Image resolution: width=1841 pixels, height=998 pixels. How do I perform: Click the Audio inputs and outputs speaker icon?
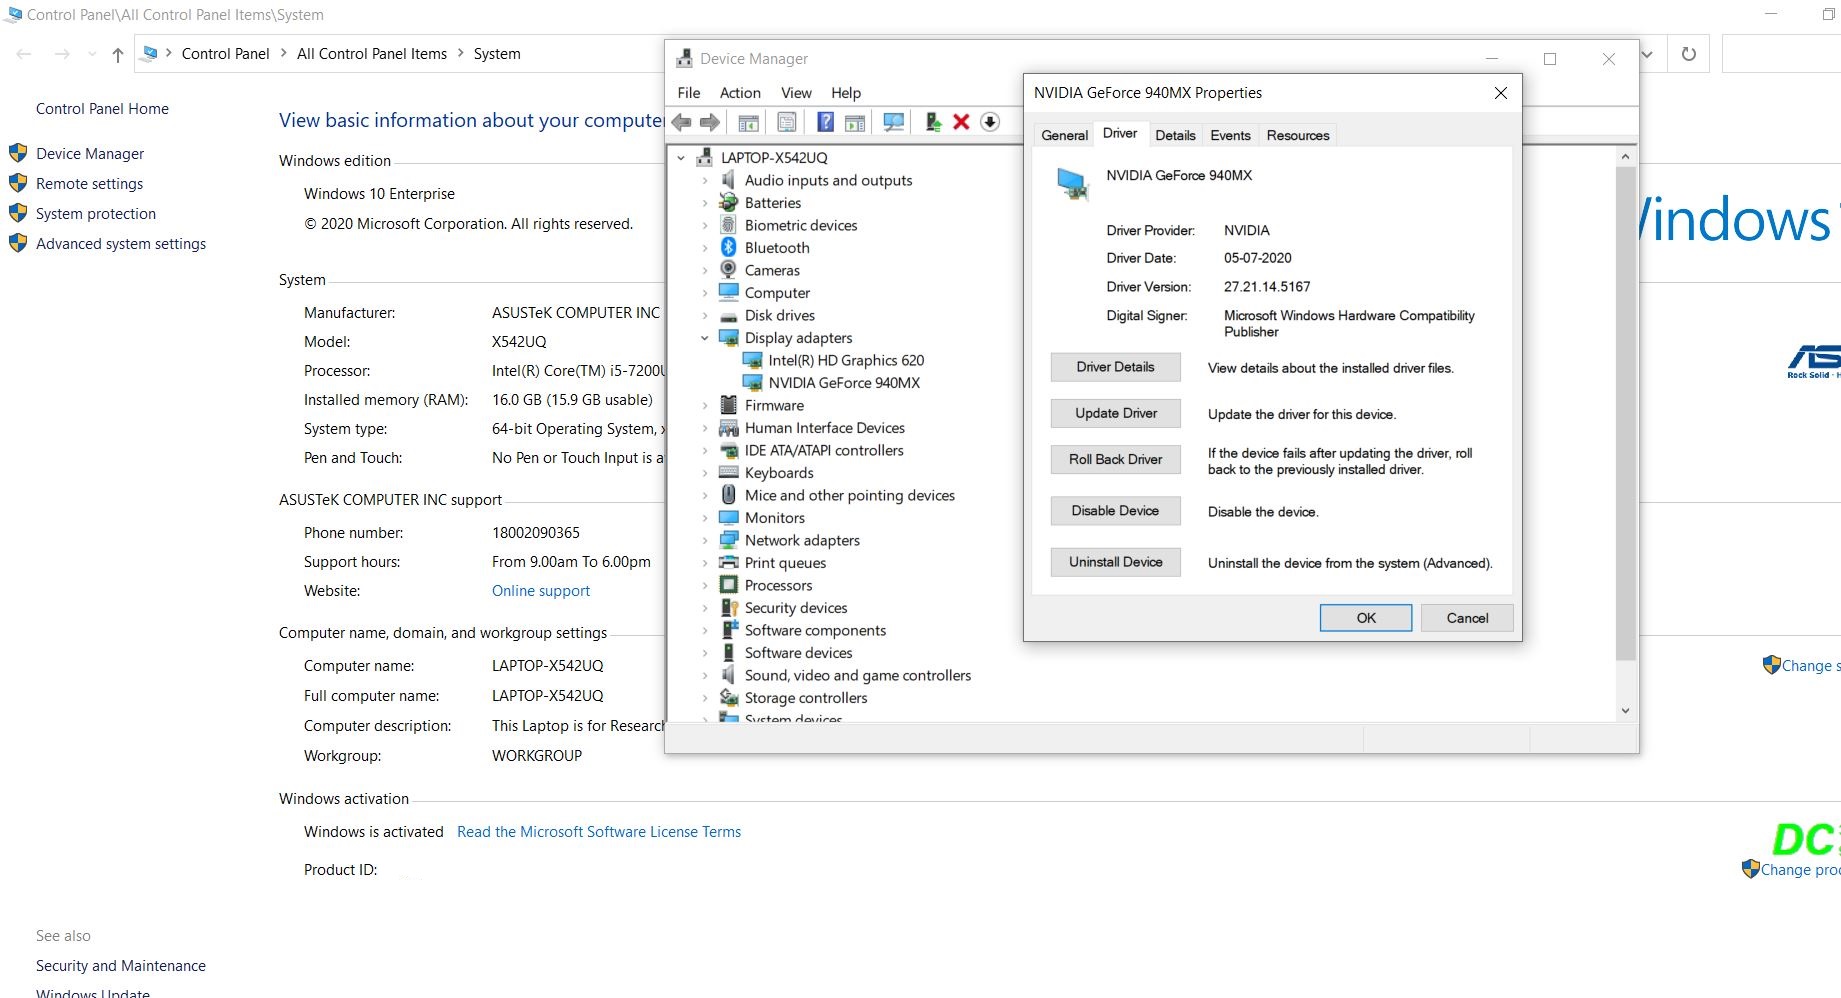click(x=729, y=180)
